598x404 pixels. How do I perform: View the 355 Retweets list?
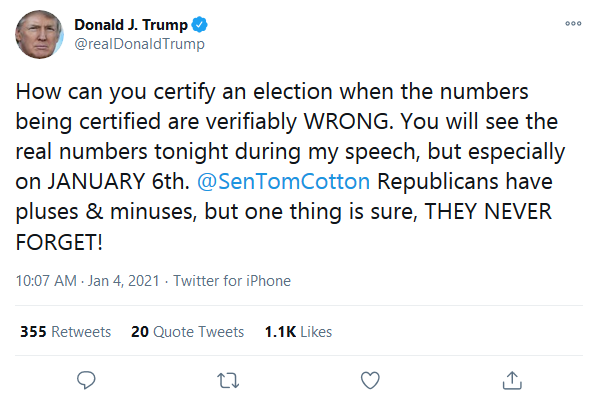[x=66, y=332]
